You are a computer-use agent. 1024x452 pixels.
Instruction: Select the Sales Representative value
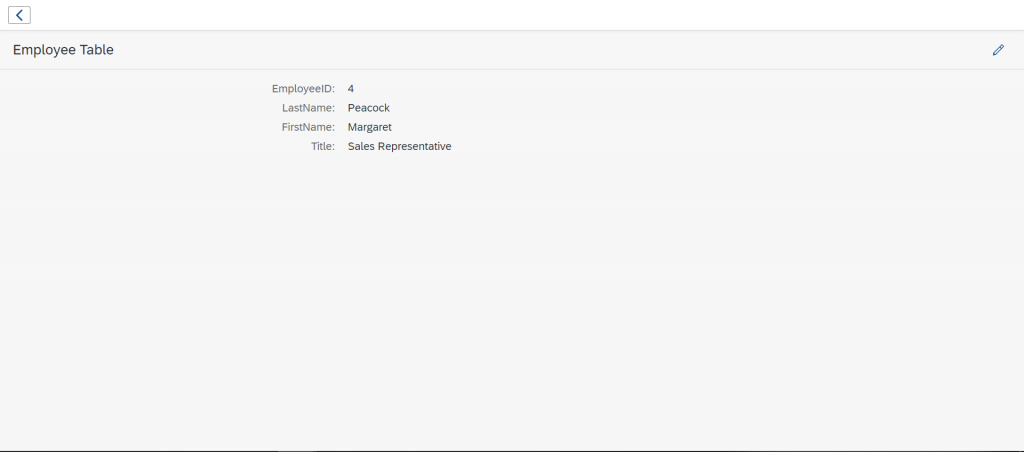point(400,146)
